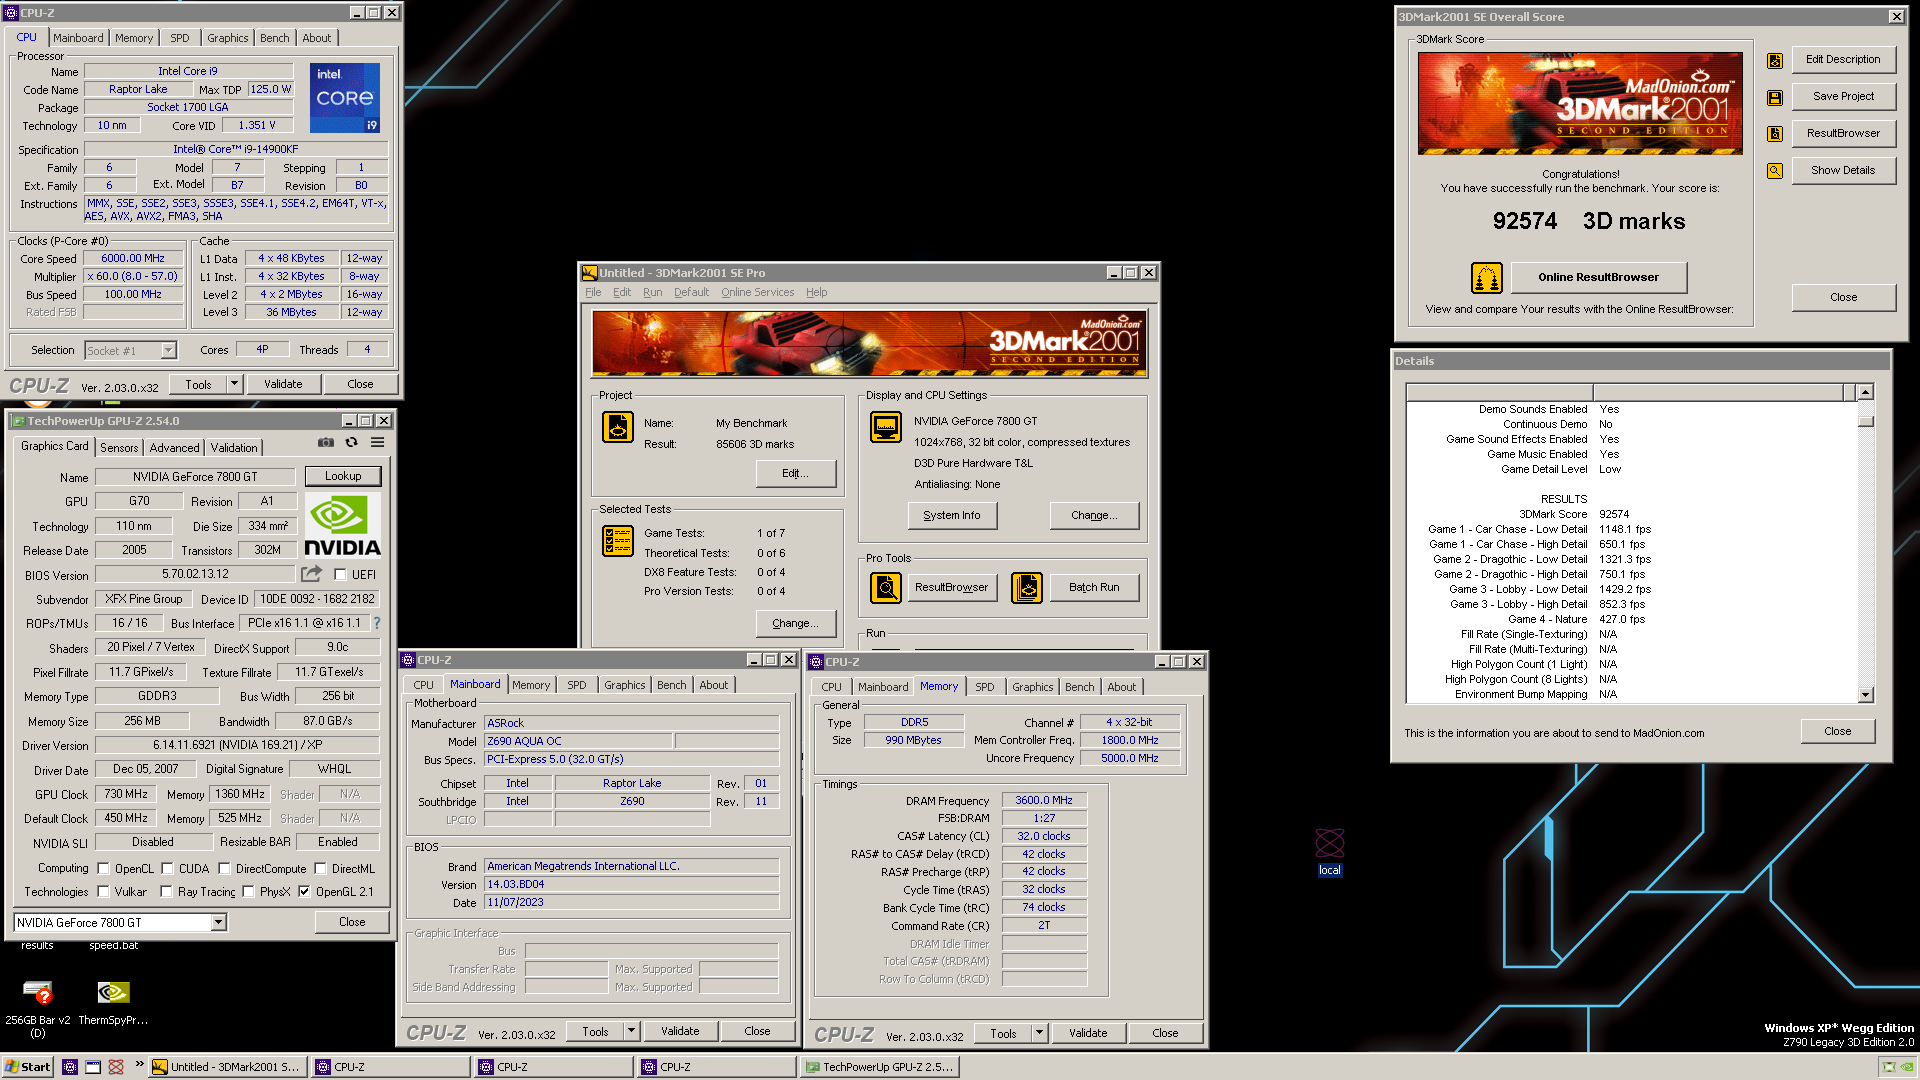Switch to the Advanced tab in GPU-Z
The image size is (1920, 1080).
pyautogui.click(x=174, y=448)
